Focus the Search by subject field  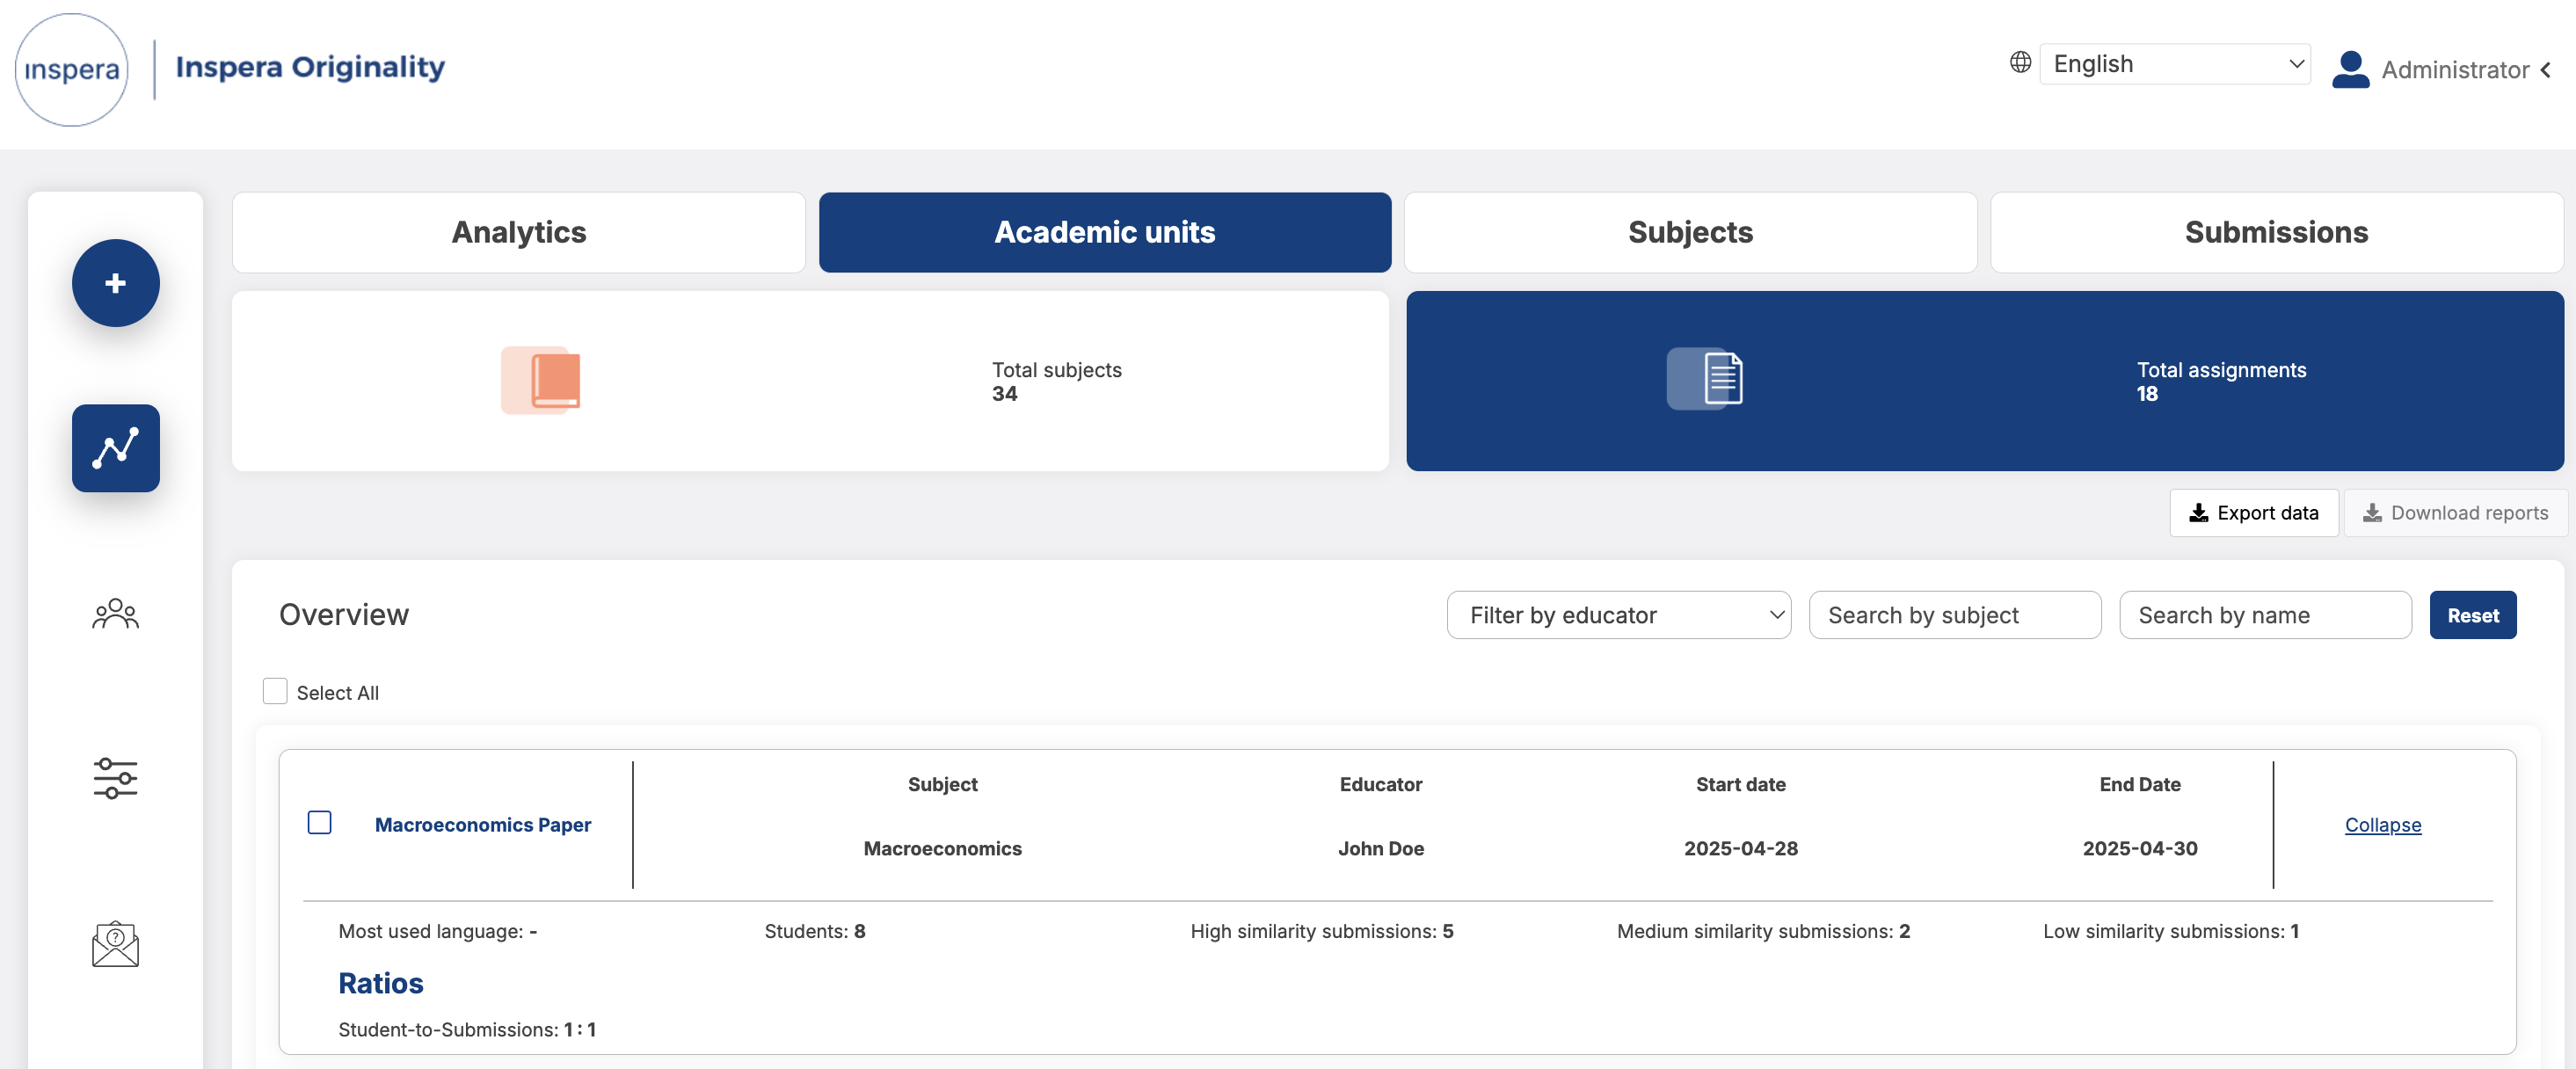(x=1954, y=615)
